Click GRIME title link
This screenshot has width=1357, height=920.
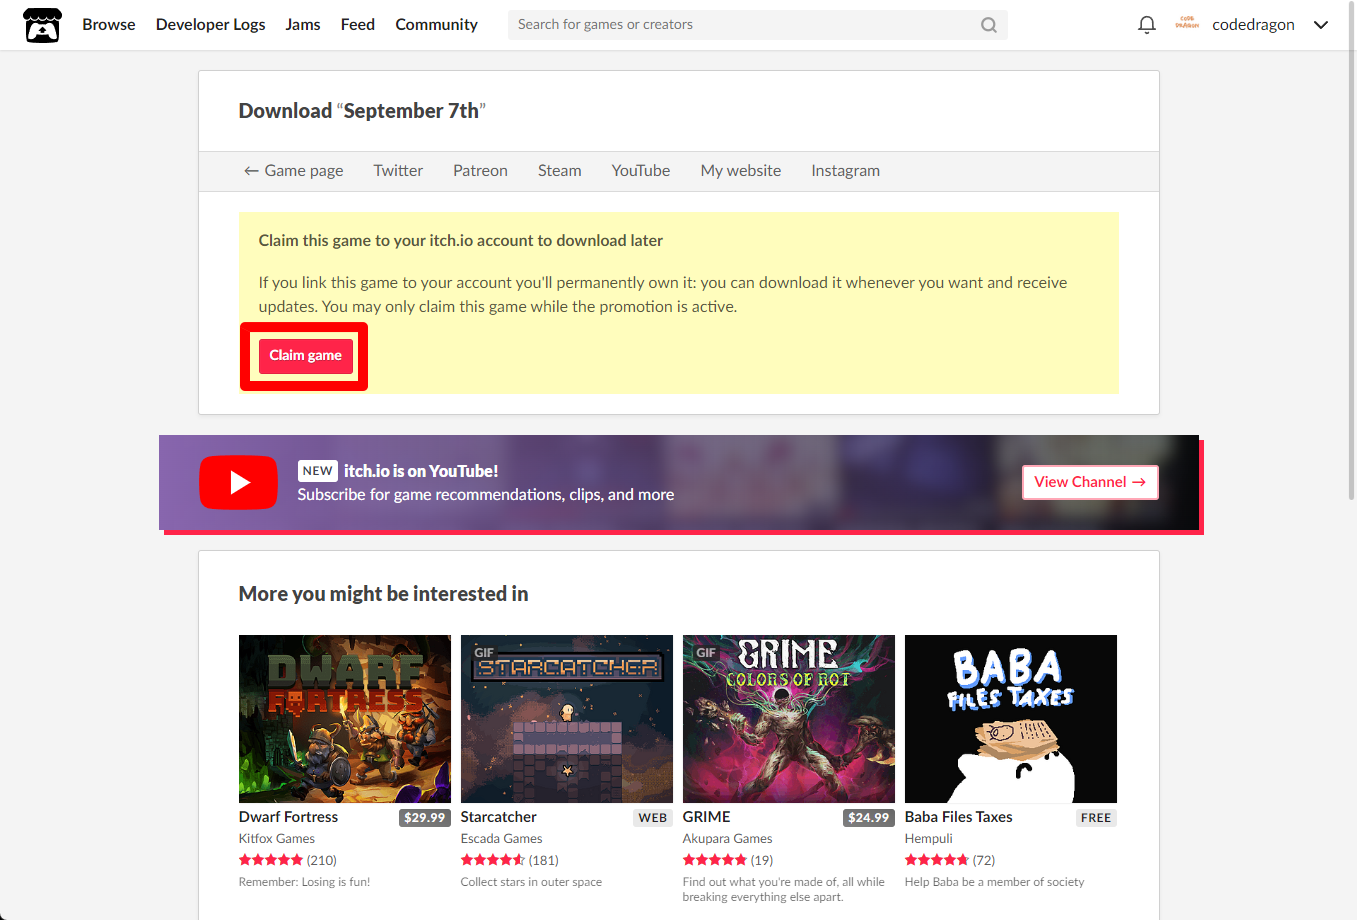tap(707, 817)
